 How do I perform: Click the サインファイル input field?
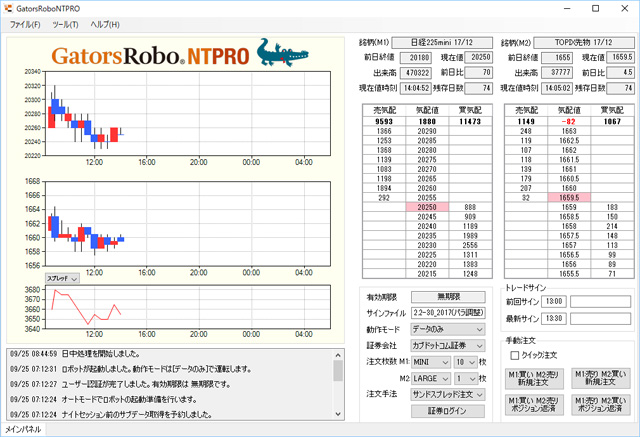tap(448, 313)
